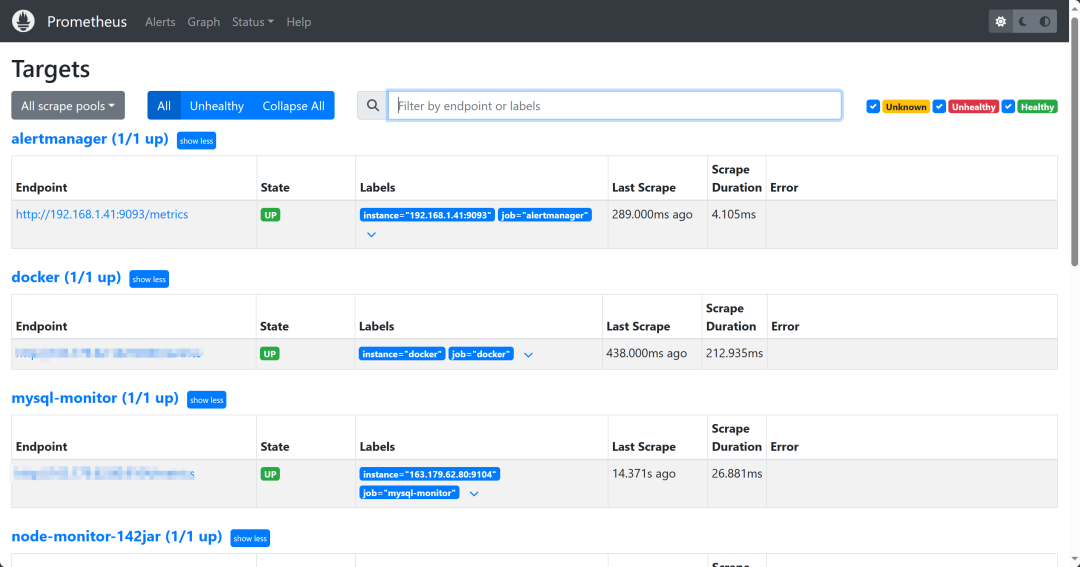Viewport: 1080px width, 567px height.
Task: Click show less beside mysql-monitor
Action: (207, 400)
